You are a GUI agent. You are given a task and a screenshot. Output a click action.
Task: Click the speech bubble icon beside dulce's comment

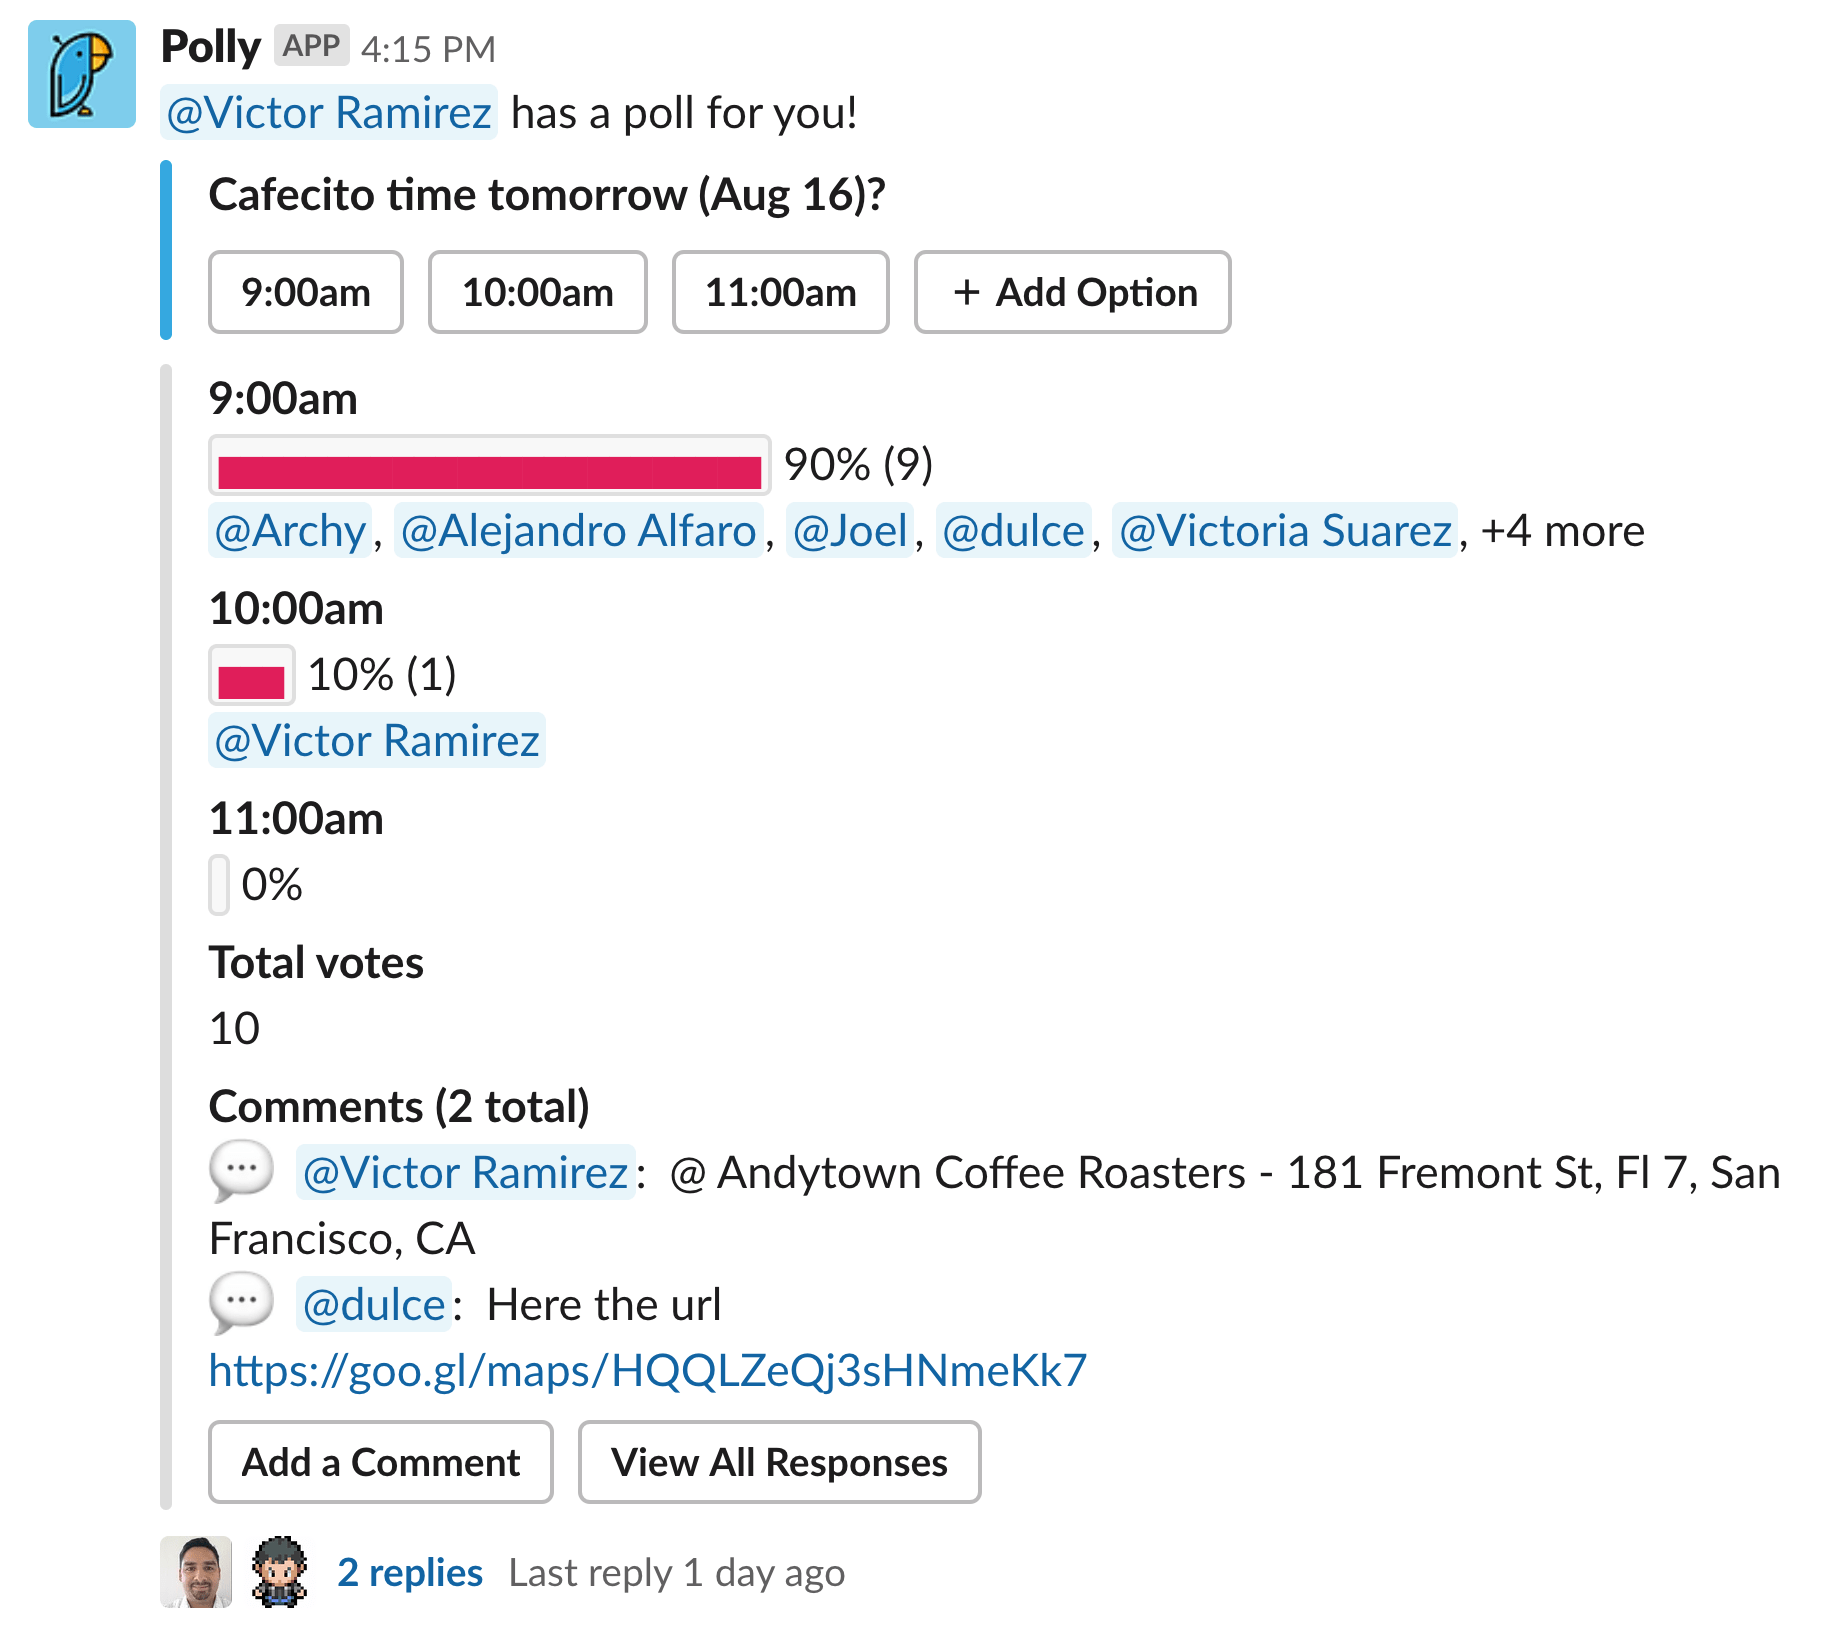tap(241, 1303)
